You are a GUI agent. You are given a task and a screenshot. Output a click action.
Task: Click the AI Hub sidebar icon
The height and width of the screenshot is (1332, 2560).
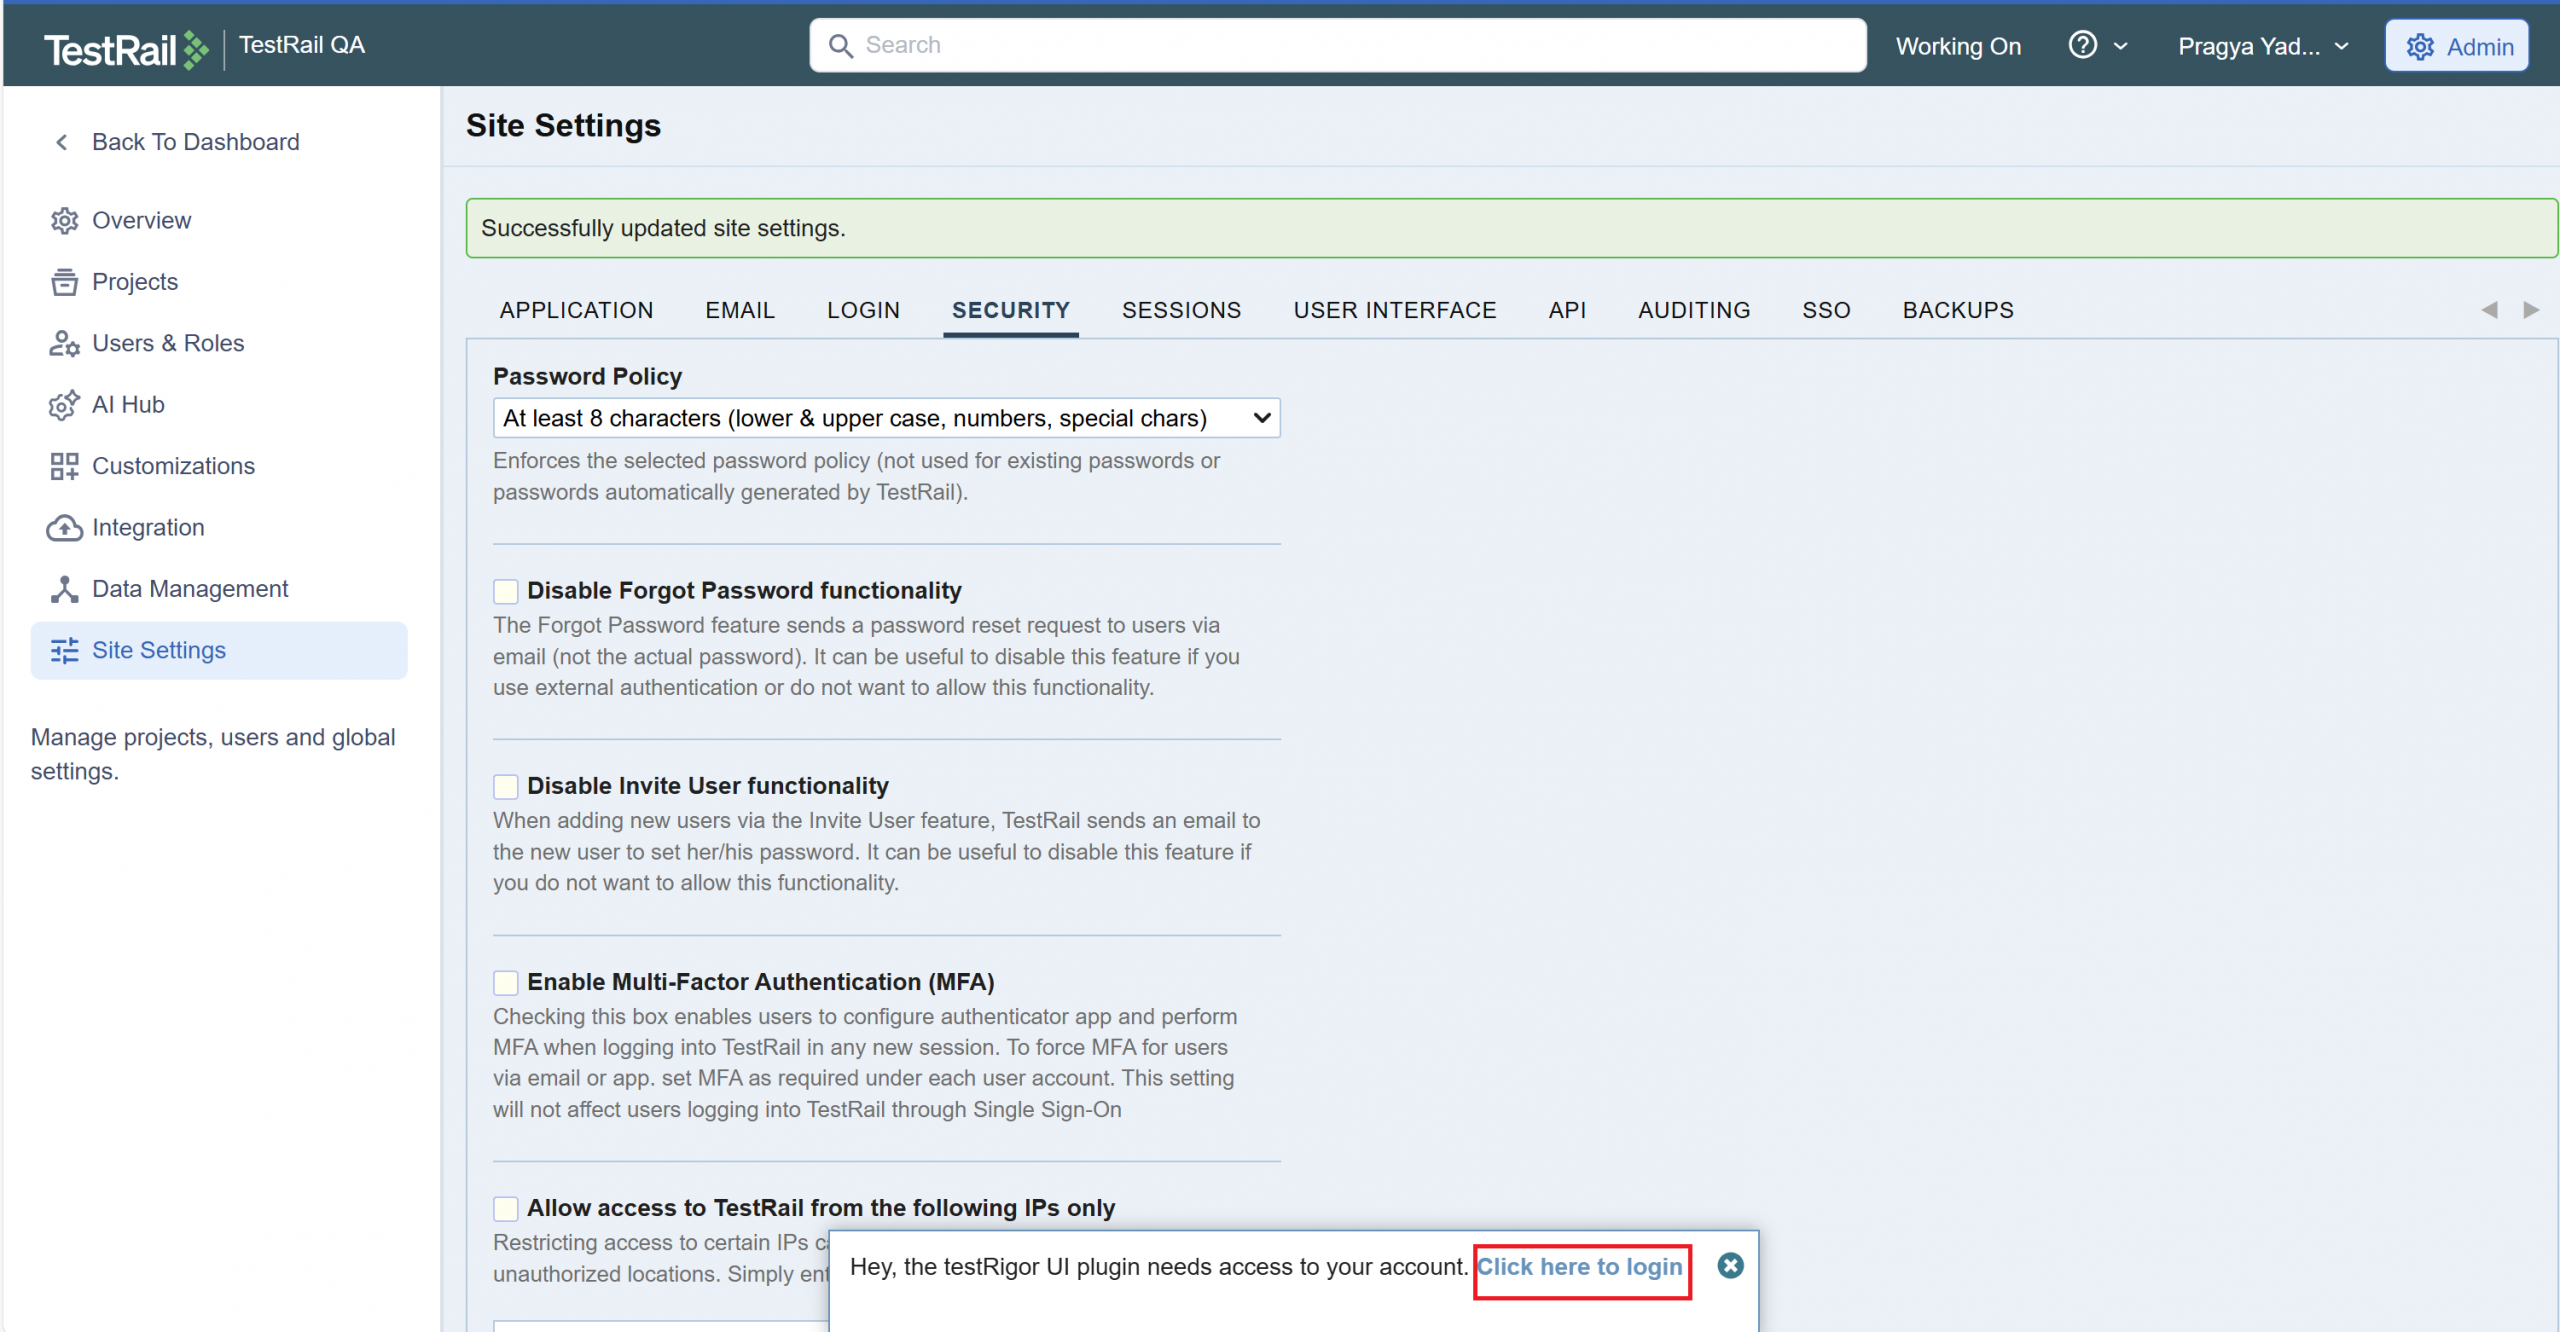tap(64, 405)
